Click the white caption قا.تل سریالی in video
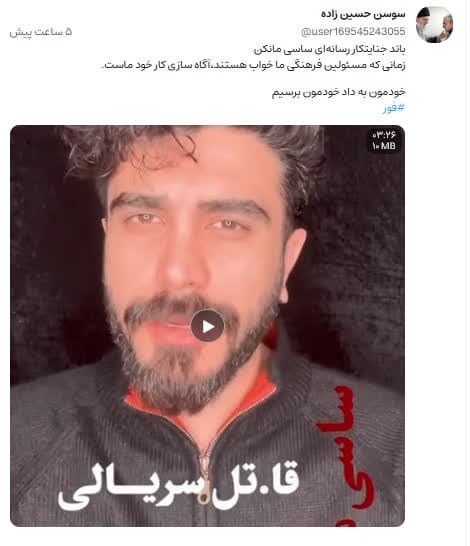 click(x=179, y=485)
